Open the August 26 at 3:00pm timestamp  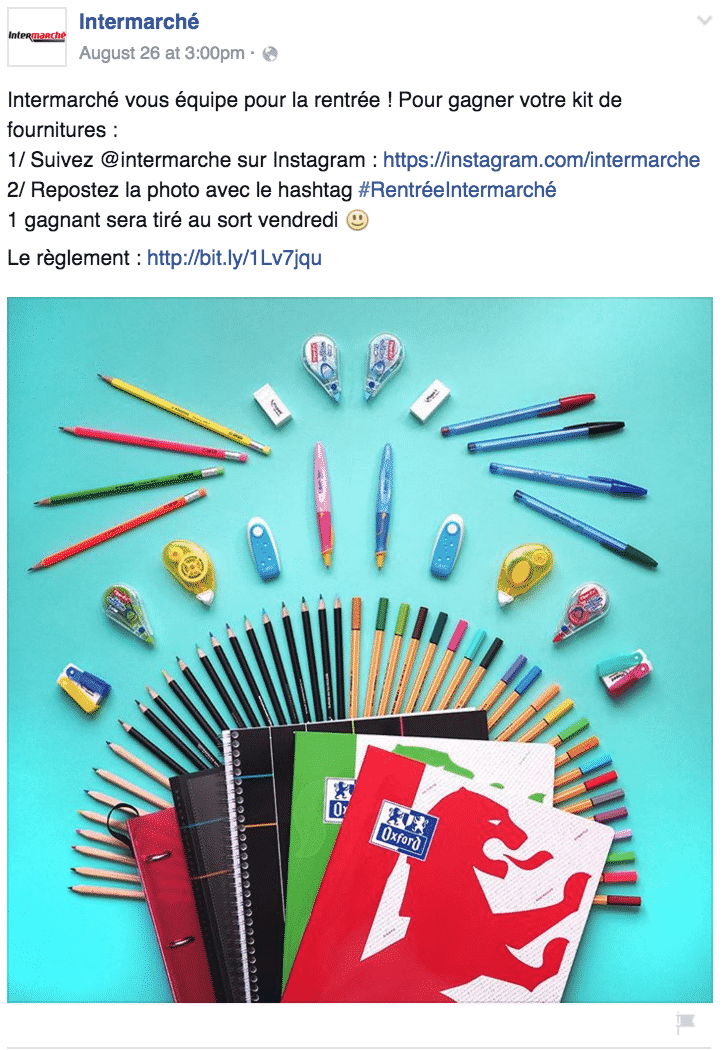click(x=162, y=53)
